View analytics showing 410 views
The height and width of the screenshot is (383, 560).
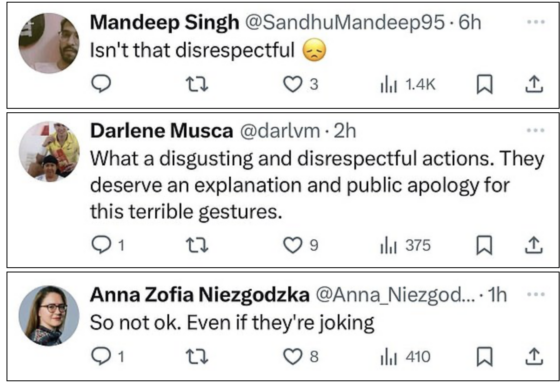[x=405, y=357]
